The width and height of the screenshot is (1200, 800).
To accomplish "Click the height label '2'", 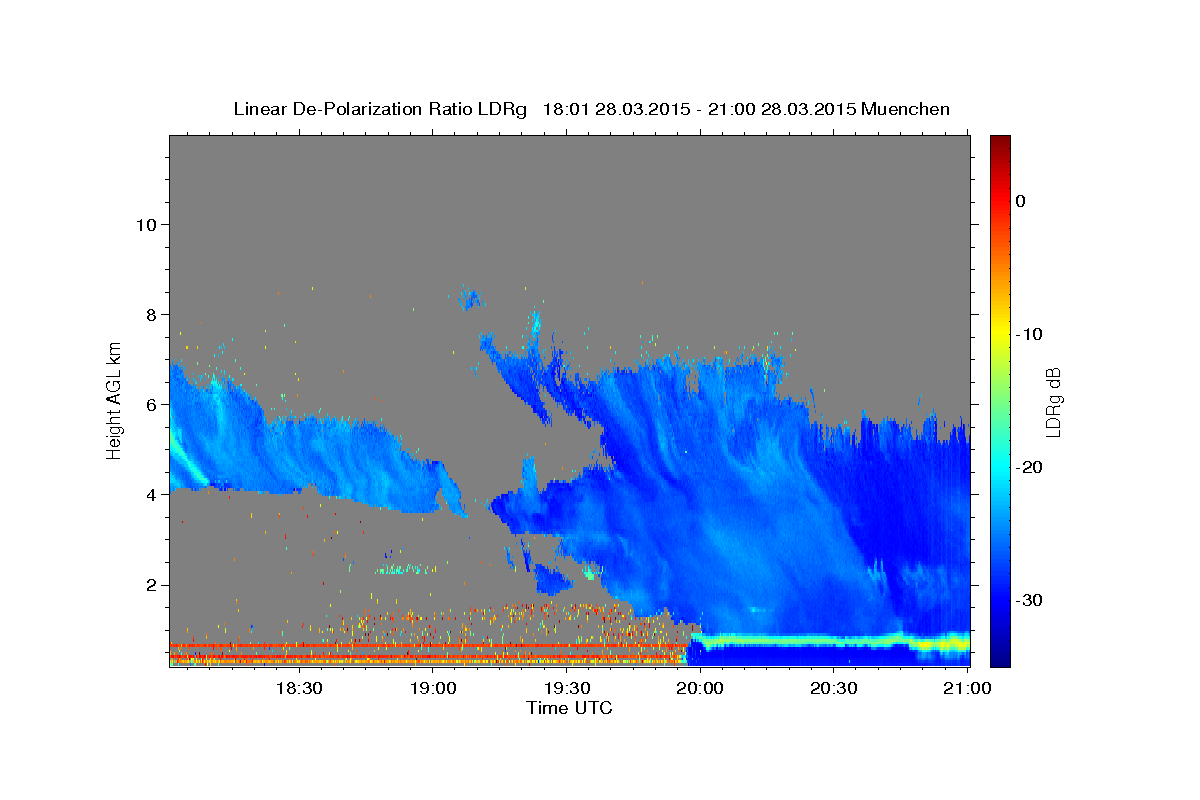I will pyautogui.click(x=152, y=584).
